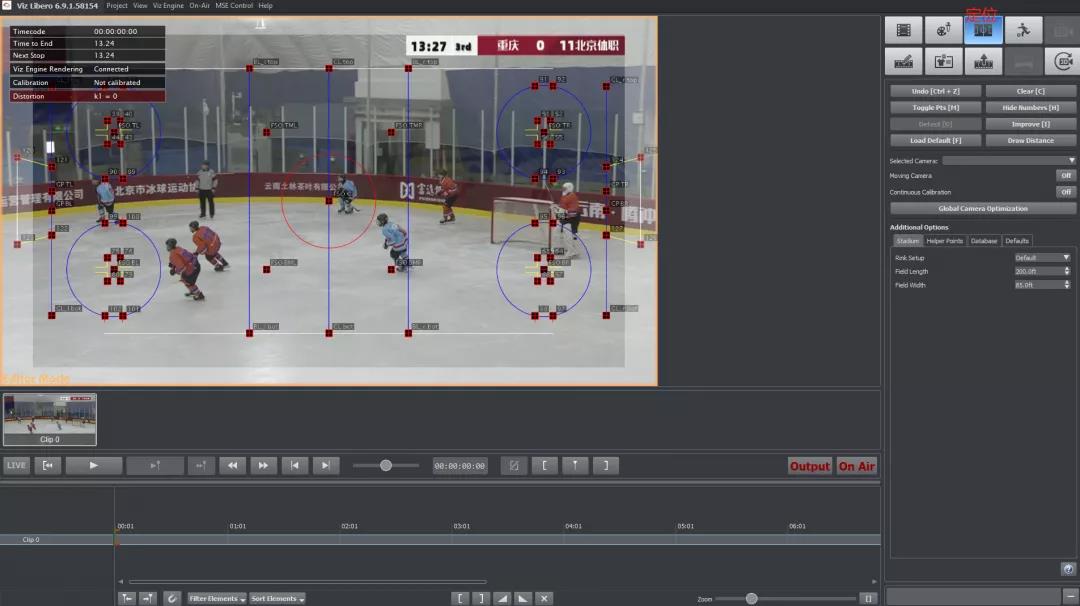Click the Global Camera Optimization button
The image size is (1080, 606).
(x=983, y=209)
